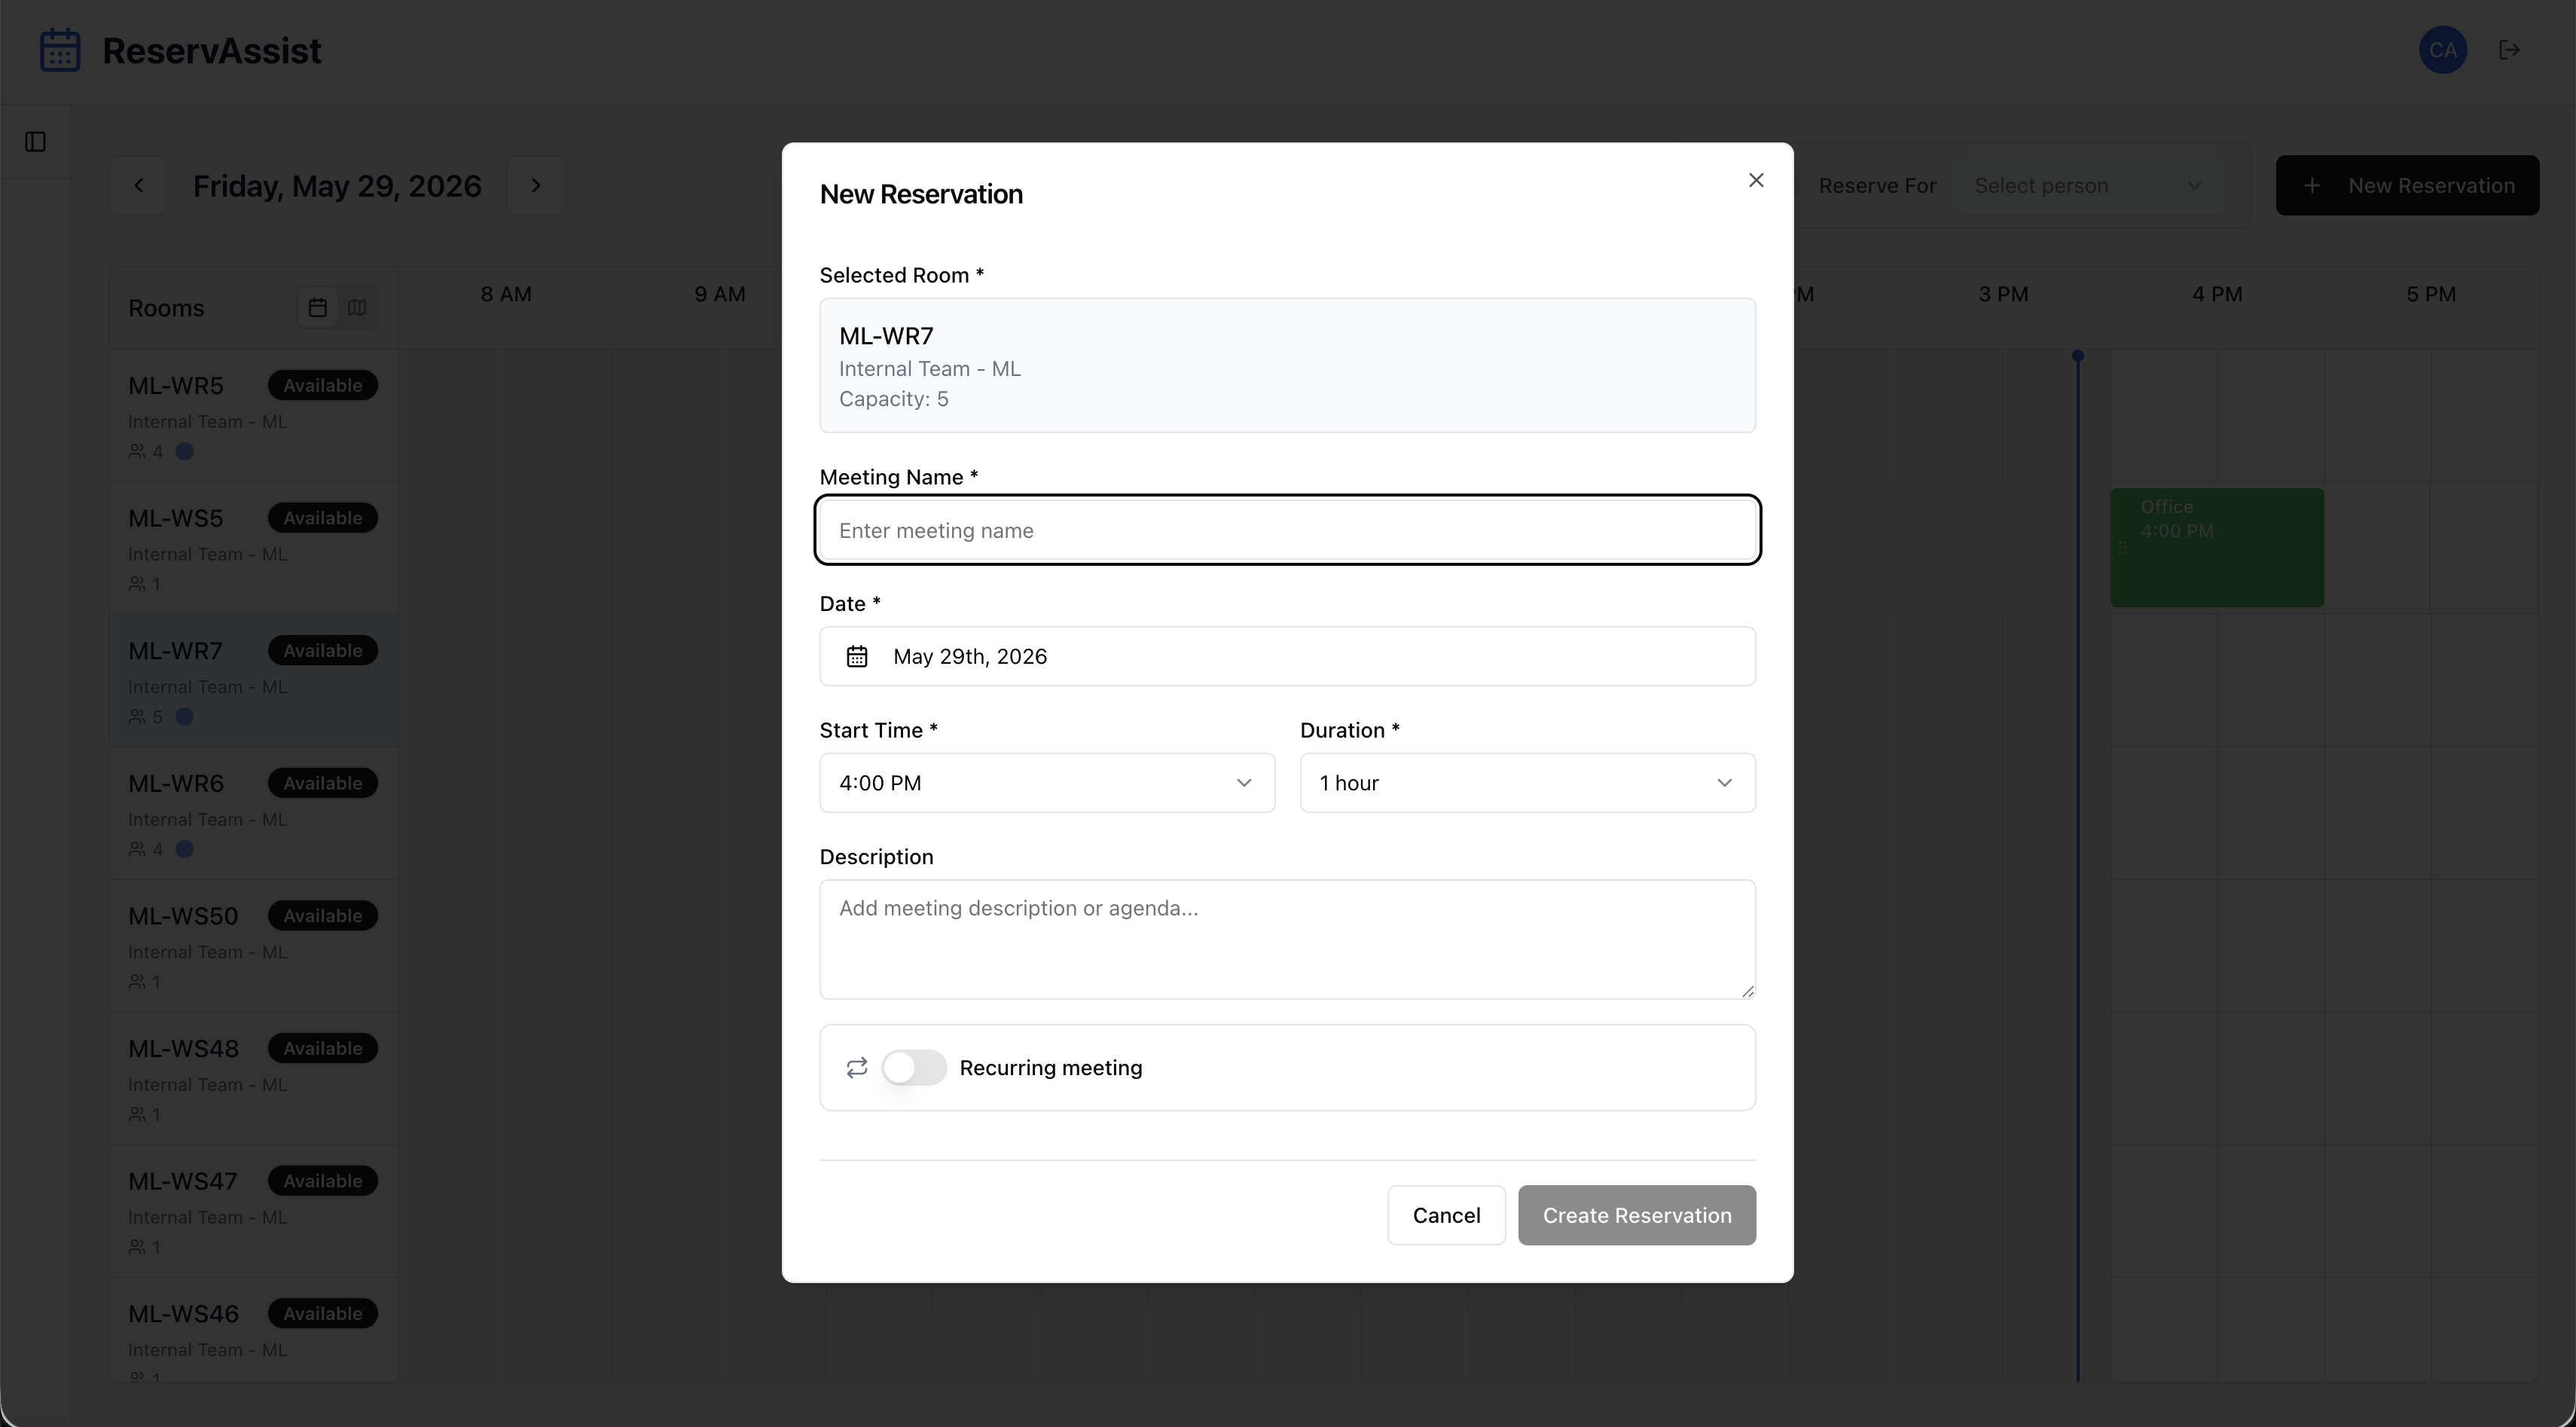
Task: Select room ML-WS50 in the list
Action: [x=253, y=946]
